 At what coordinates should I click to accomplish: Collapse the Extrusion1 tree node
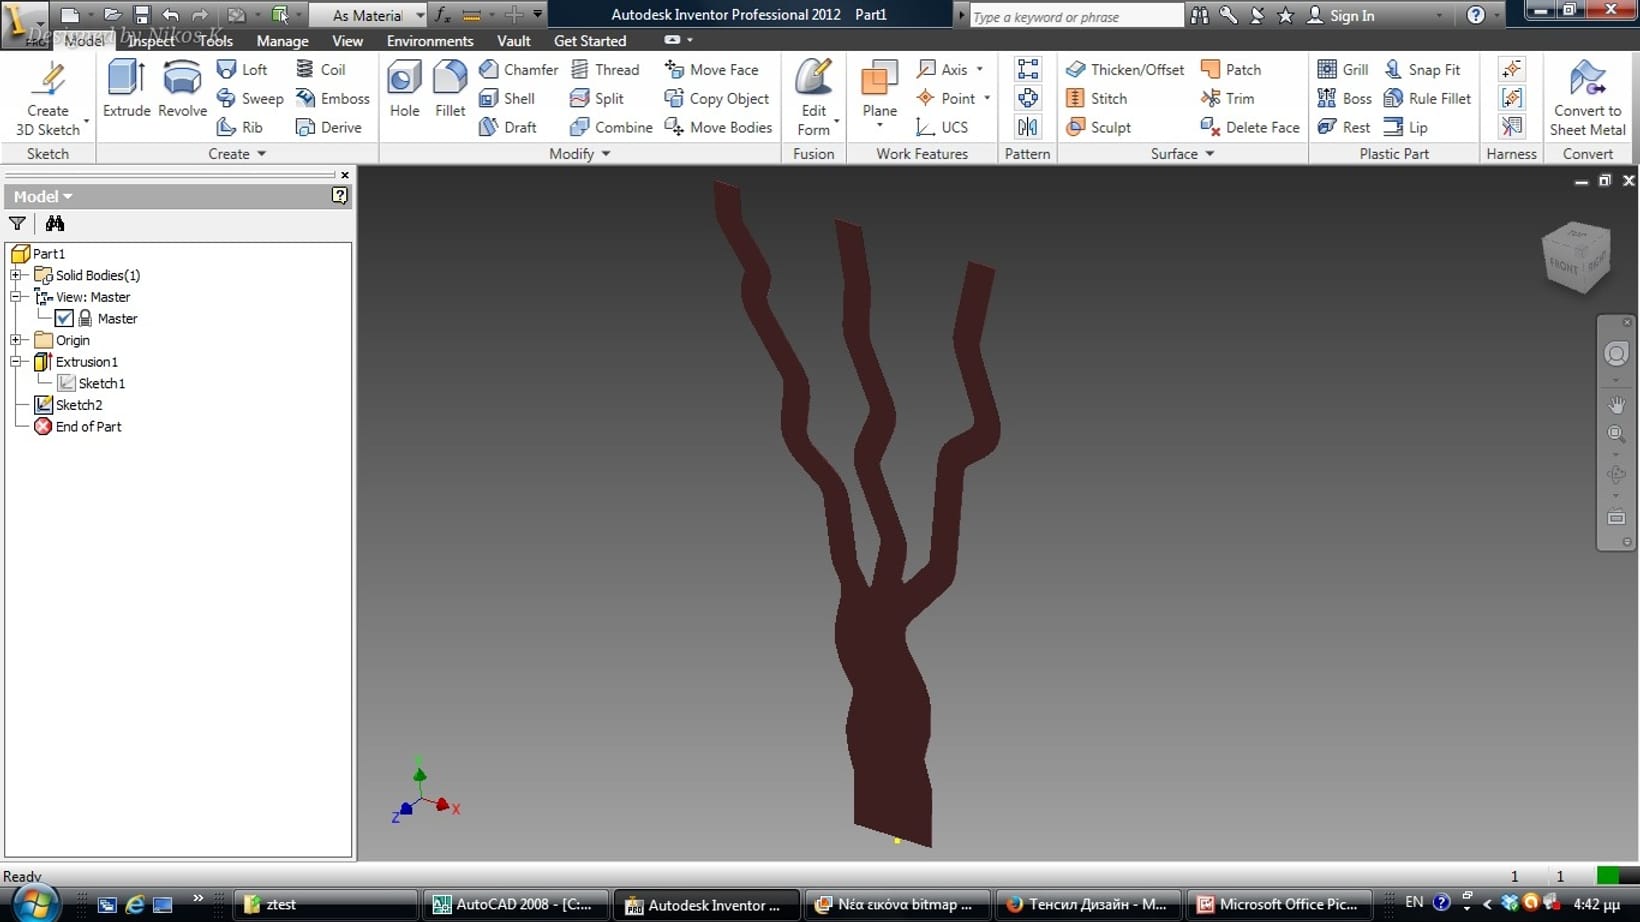click(16, 362)
